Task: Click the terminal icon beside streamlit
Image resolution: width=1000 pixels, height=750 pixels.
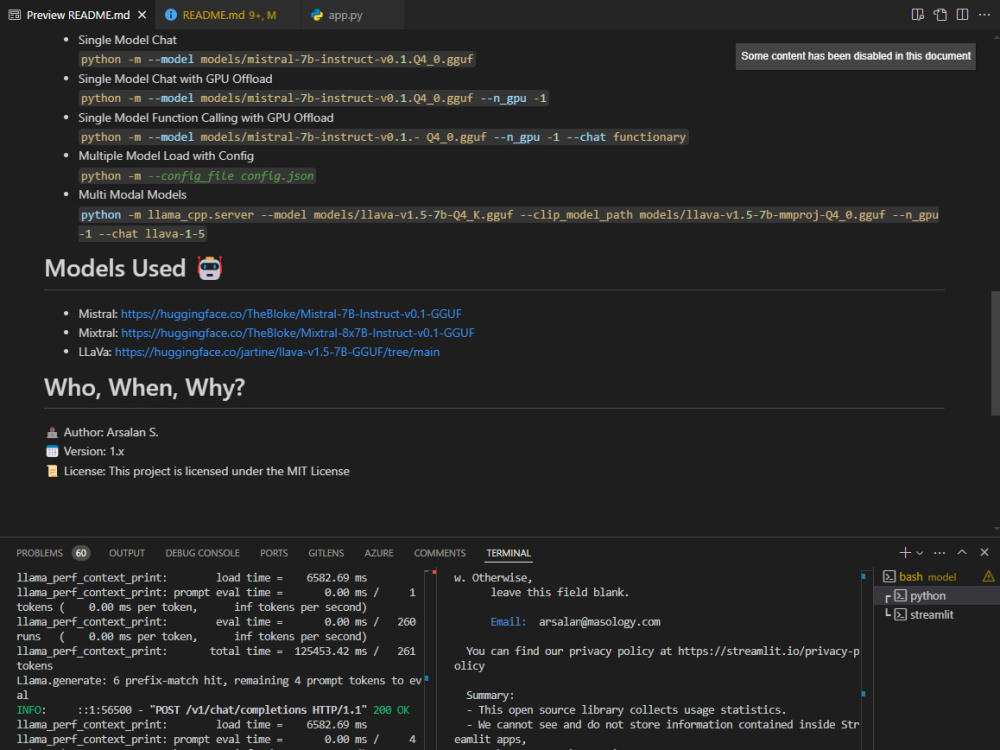Action: click(x=900, y=615)
